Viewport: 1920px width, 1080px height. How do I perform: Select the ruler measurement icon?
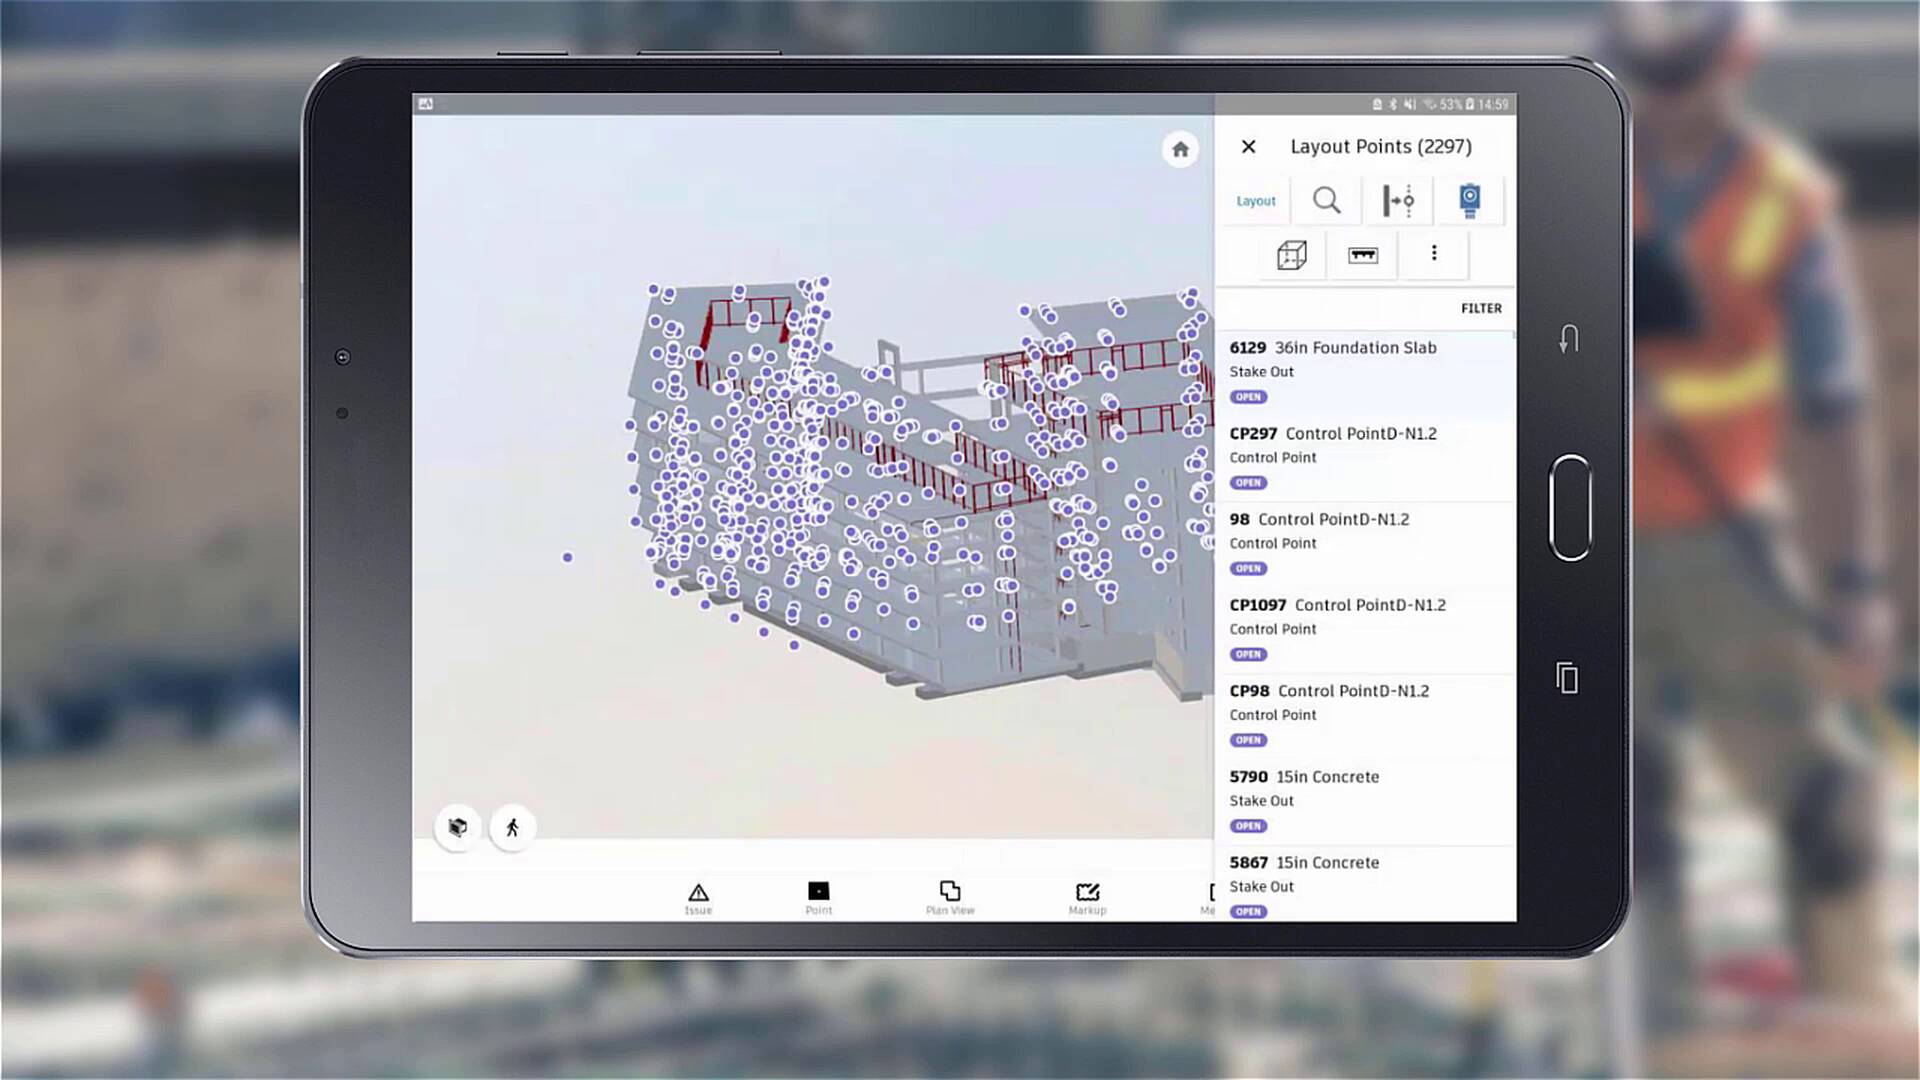[1362, 255]
